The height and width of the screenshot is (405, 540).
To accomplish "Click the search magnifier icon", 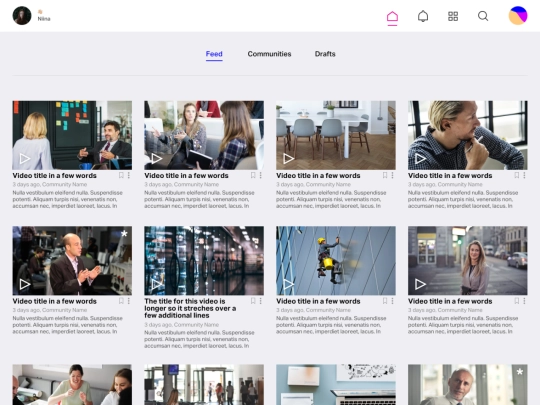I will point(483,16).
